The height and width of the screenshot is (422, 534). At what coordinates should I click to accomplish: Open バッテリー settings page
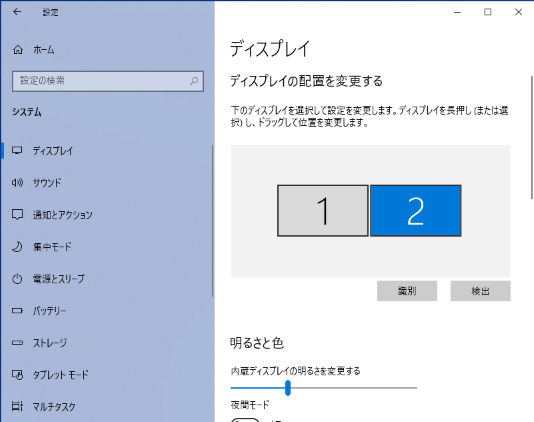click(x=108, y=311)
